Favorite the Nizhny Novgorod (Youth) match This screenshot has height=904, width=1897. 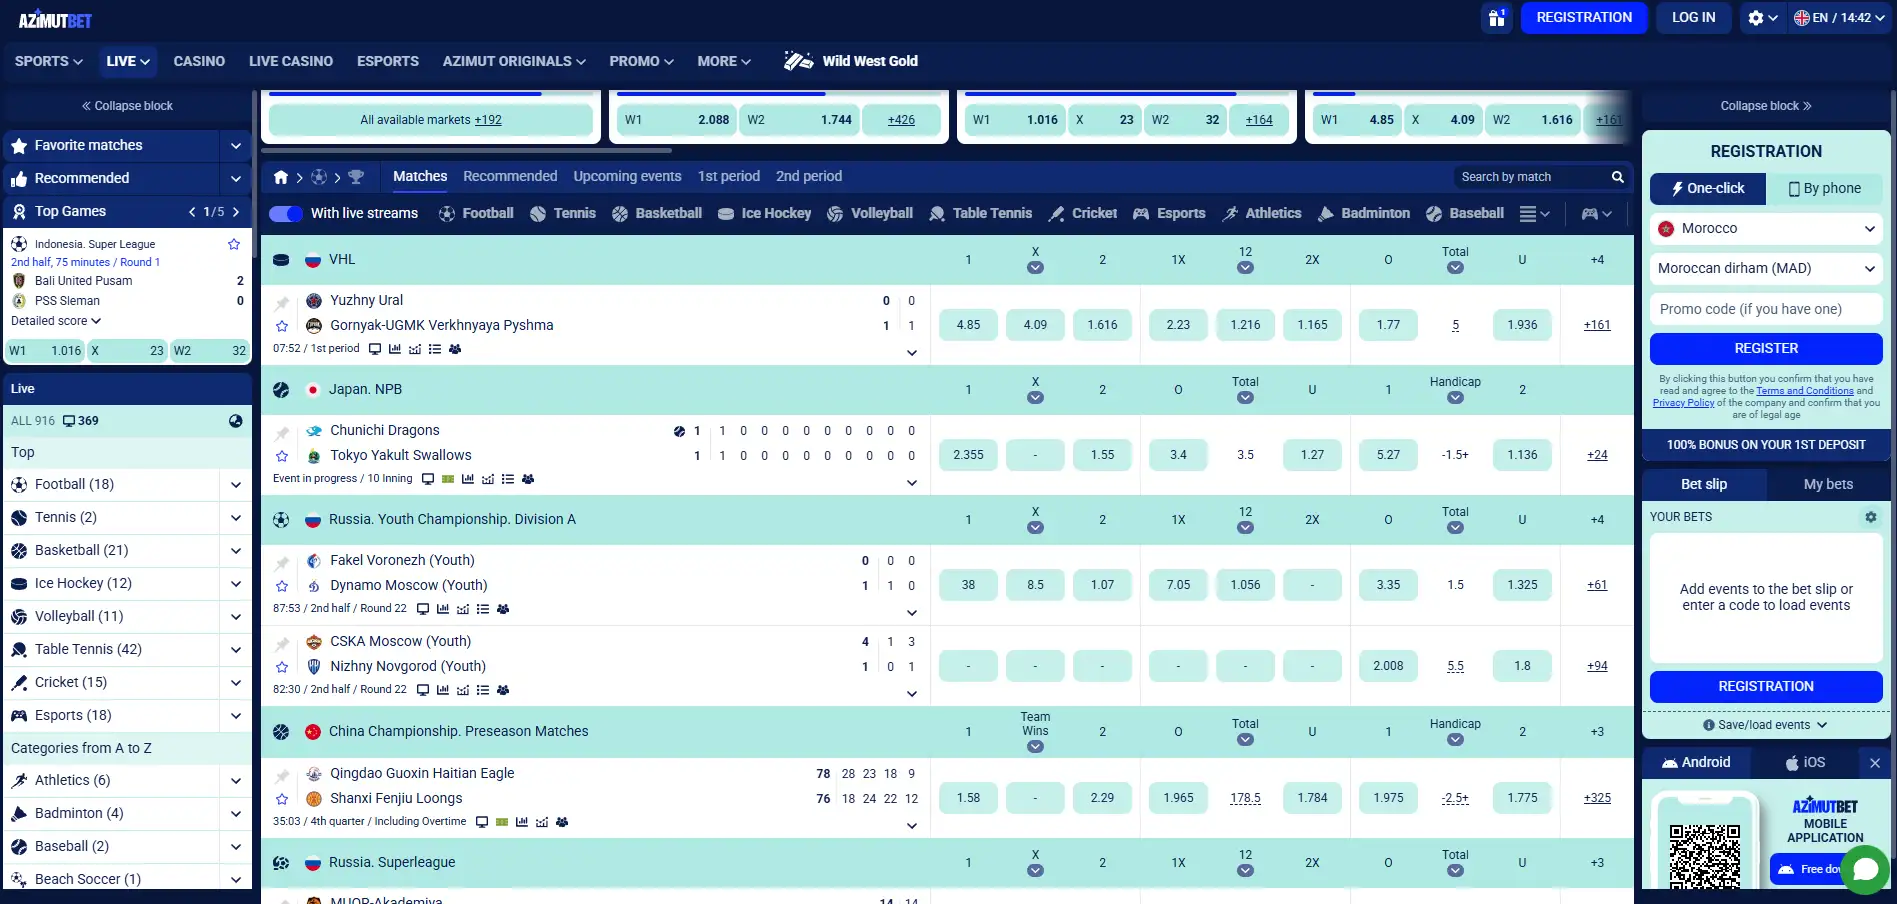(282, 667)
